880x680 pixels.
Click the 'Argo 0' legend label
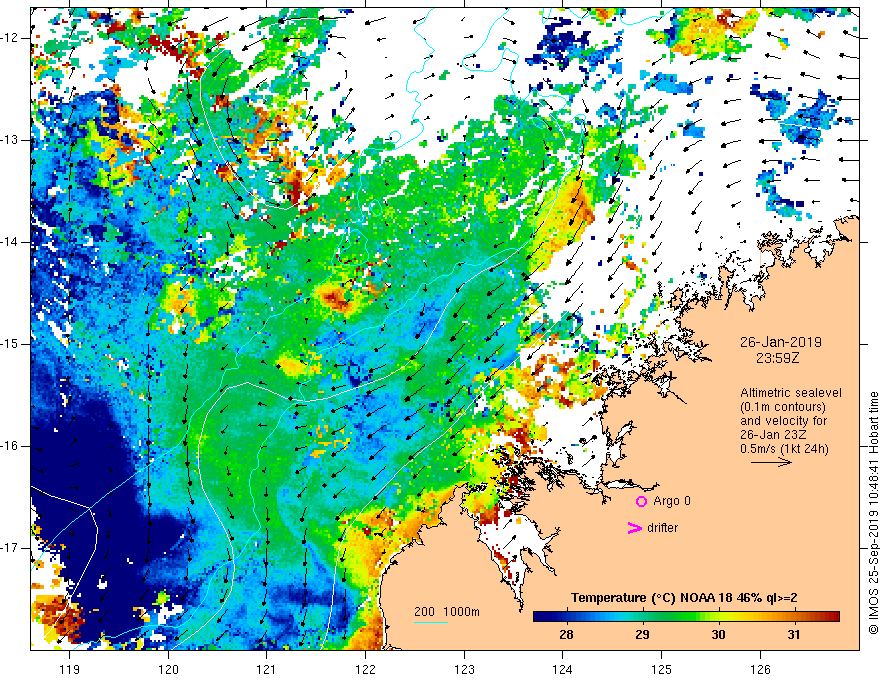(672, 501)
